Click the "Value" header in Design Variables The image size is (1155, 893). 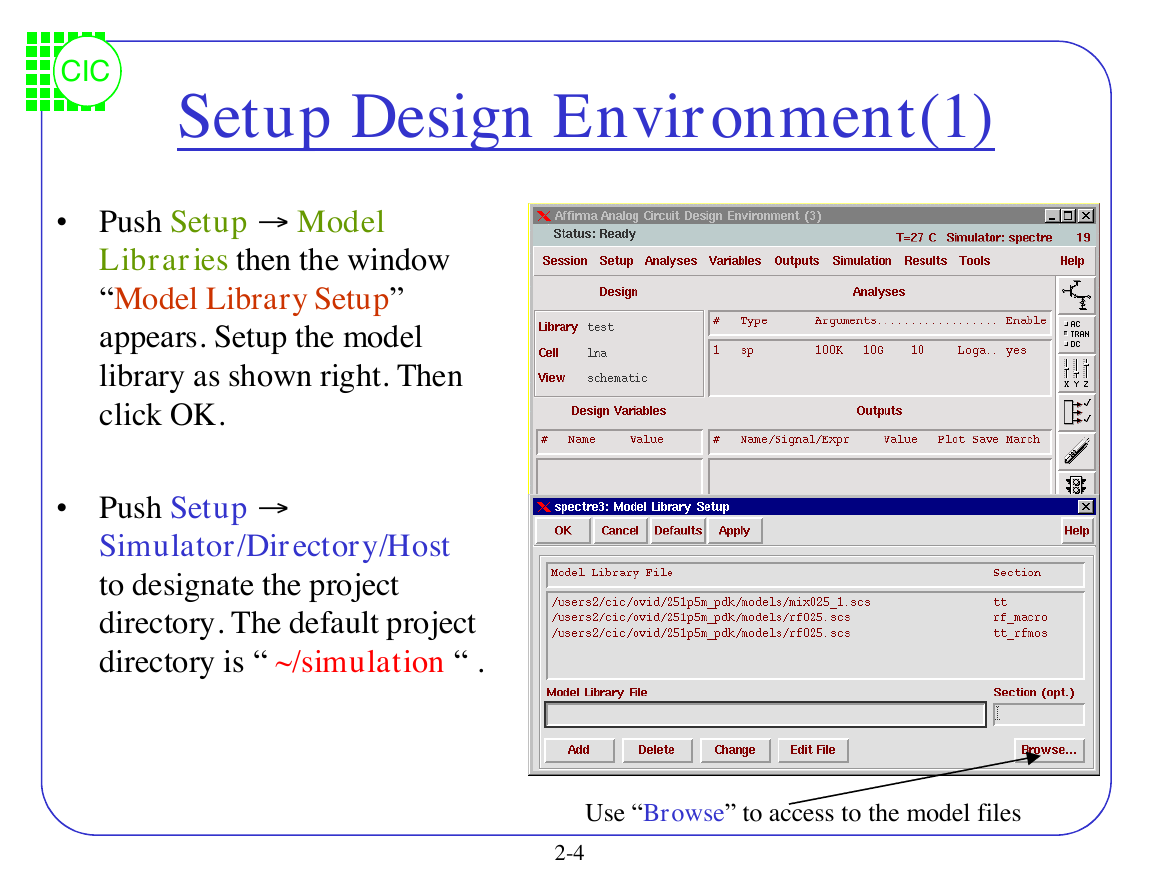tap(647, 440)
